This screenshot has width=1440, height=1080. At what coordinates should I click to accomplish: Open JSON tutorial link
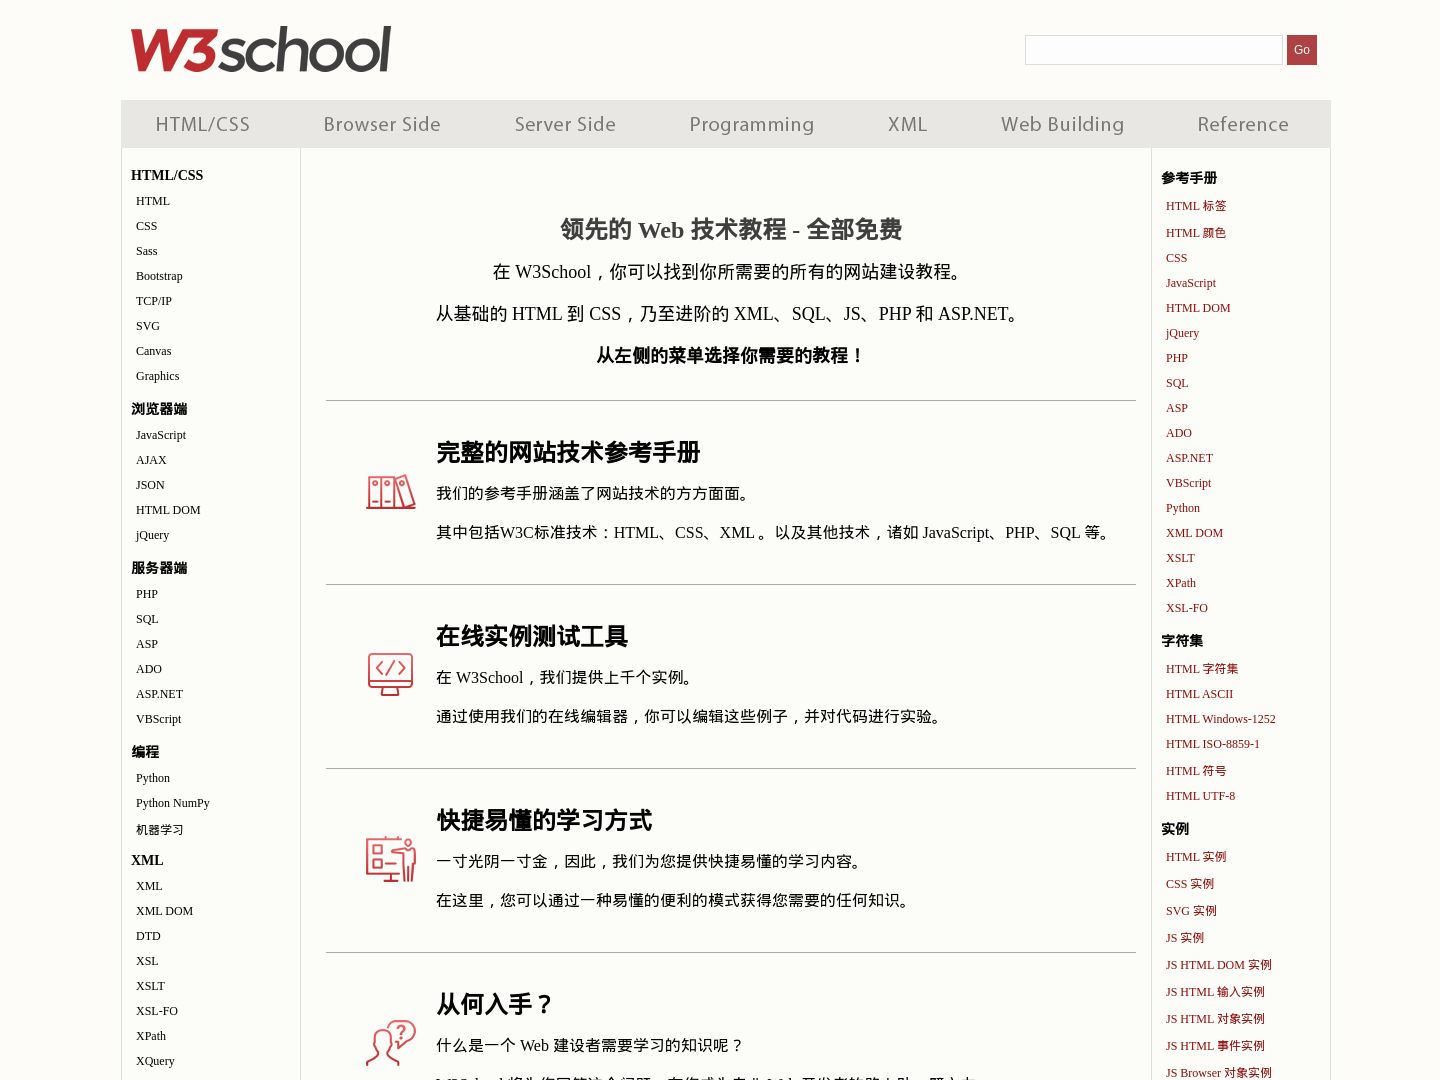coord(150,485)
